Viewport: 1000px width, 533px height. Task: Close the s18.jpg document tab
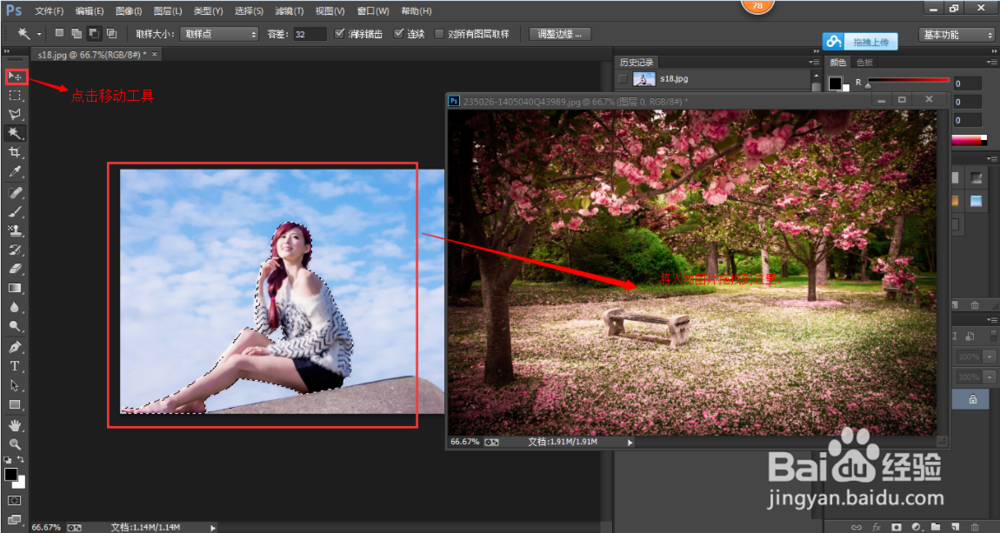pos(154,54)
